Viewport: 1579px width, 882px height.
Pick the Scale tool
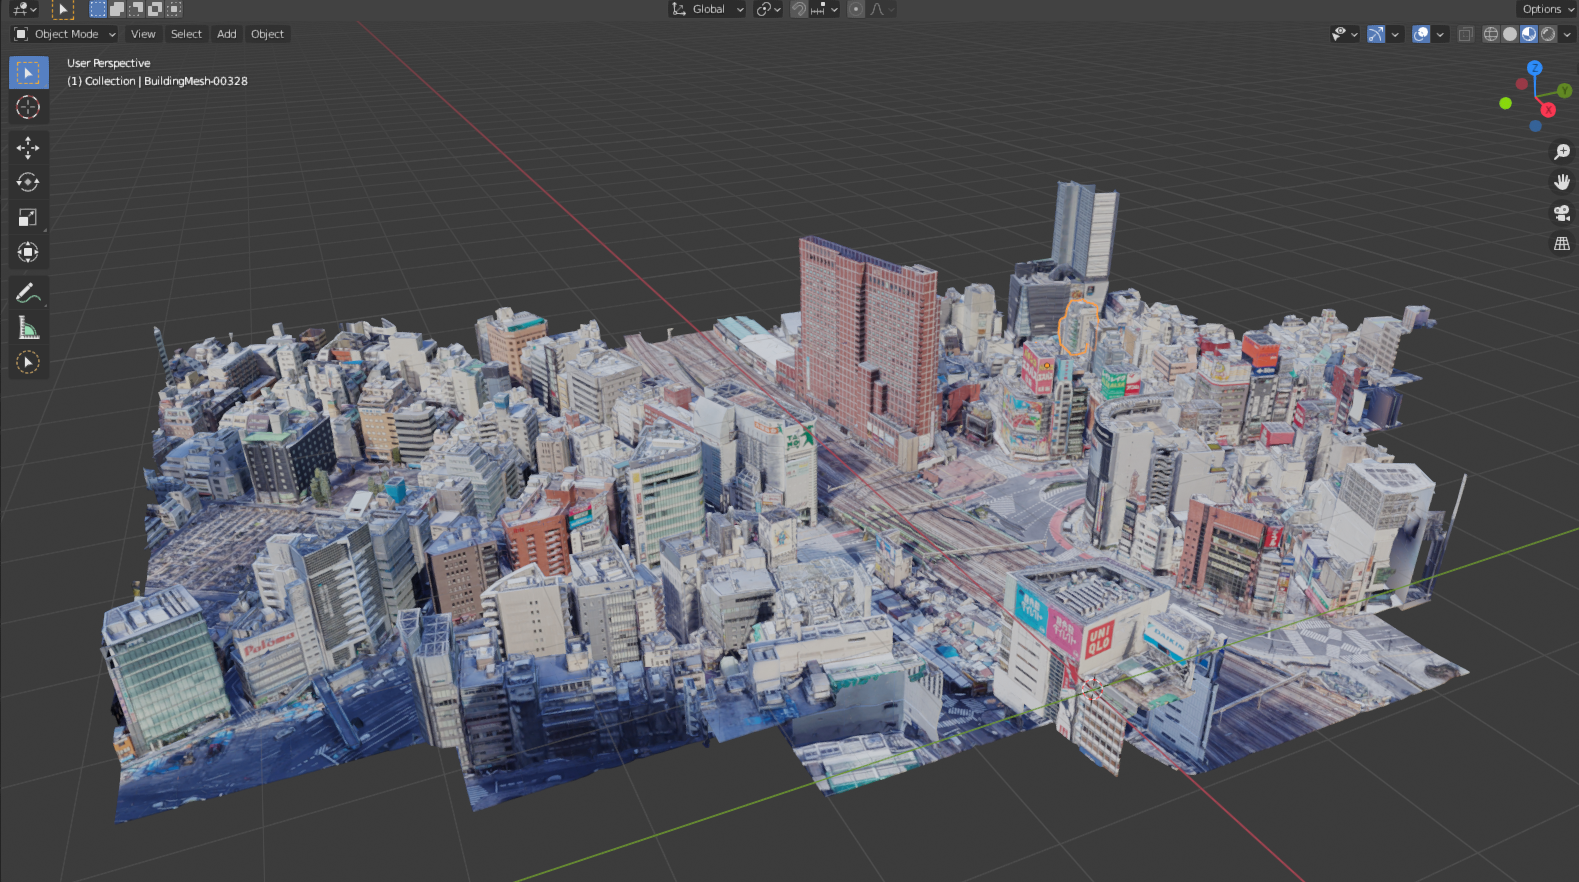point(28,218)
